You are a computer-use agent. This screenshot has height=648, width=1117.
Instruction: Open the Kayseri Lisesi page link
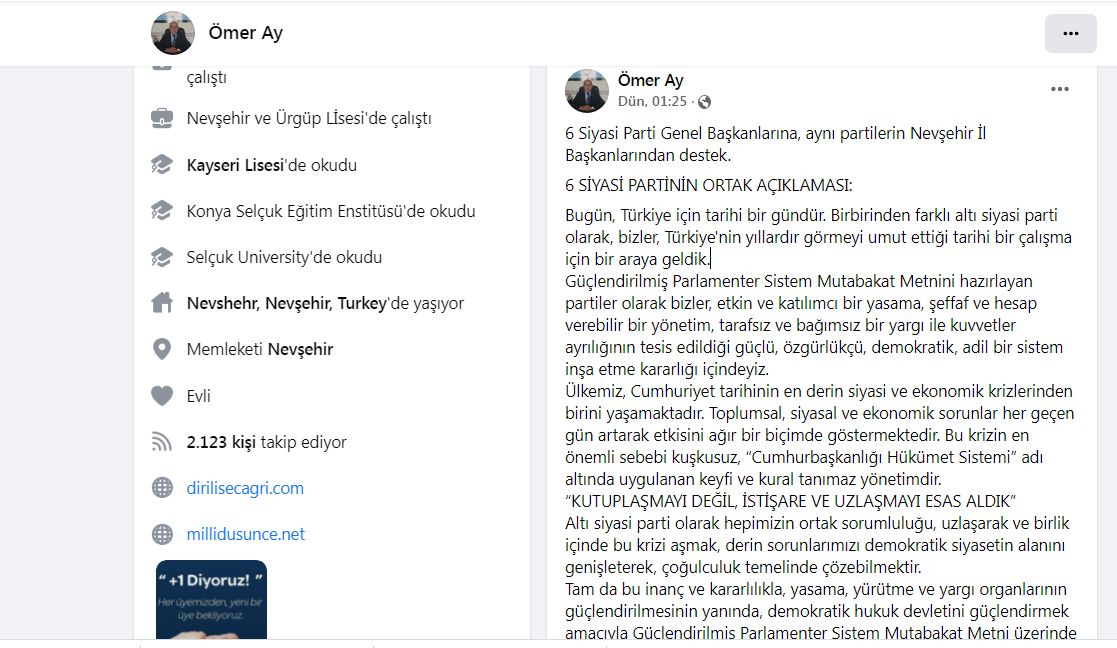click(x=236, y=165)
